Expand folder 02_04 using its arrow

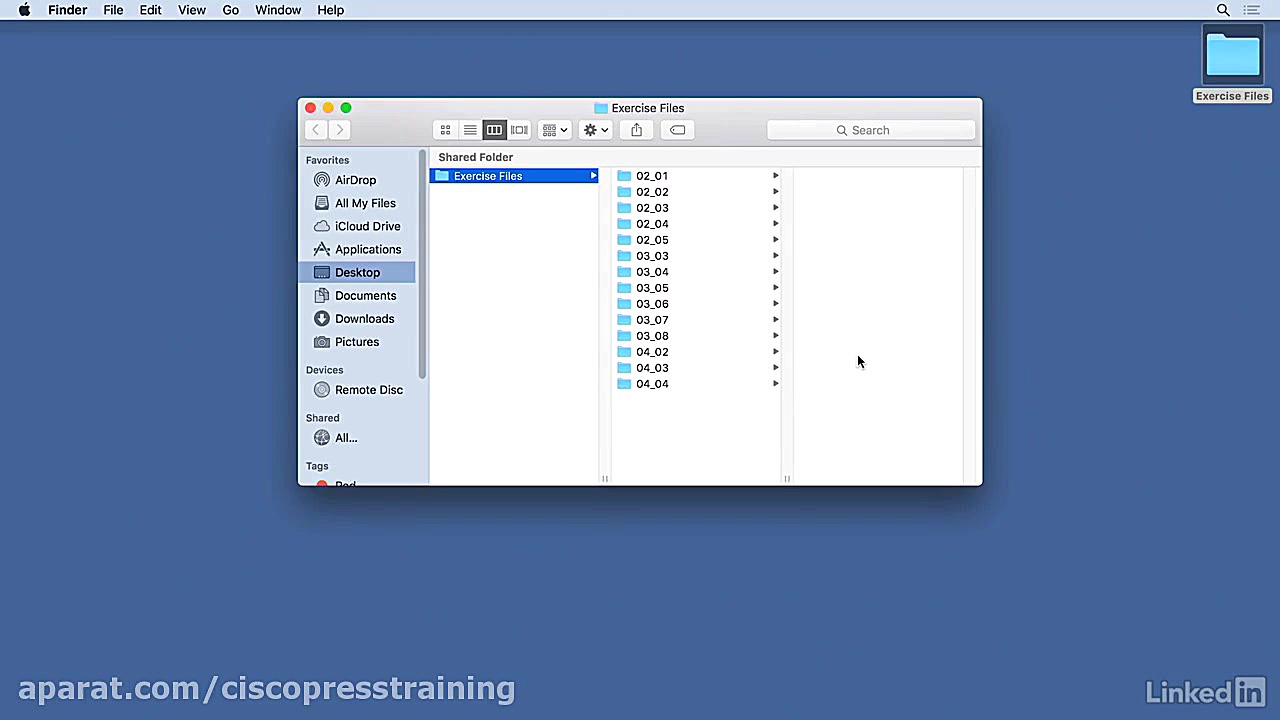tap(775, 224)
